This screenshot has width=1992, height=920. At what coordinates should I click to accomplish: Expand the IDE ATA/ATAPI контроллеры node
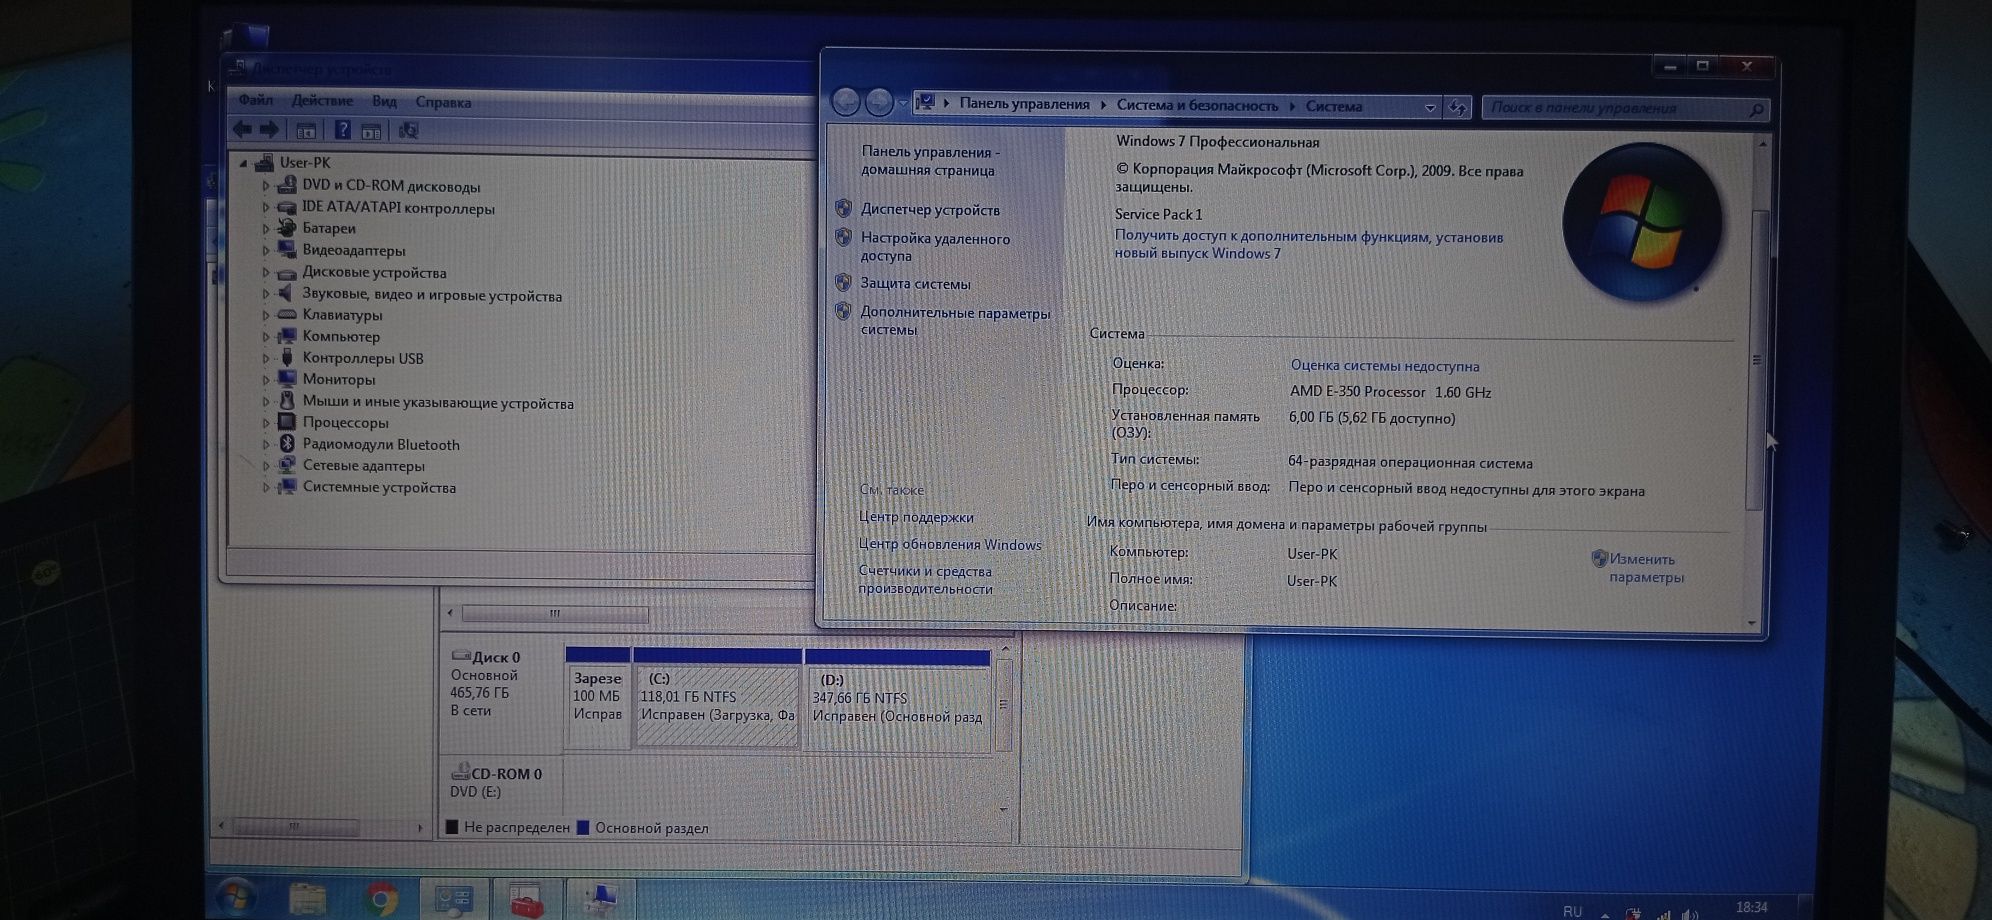(x=266, y=207)
